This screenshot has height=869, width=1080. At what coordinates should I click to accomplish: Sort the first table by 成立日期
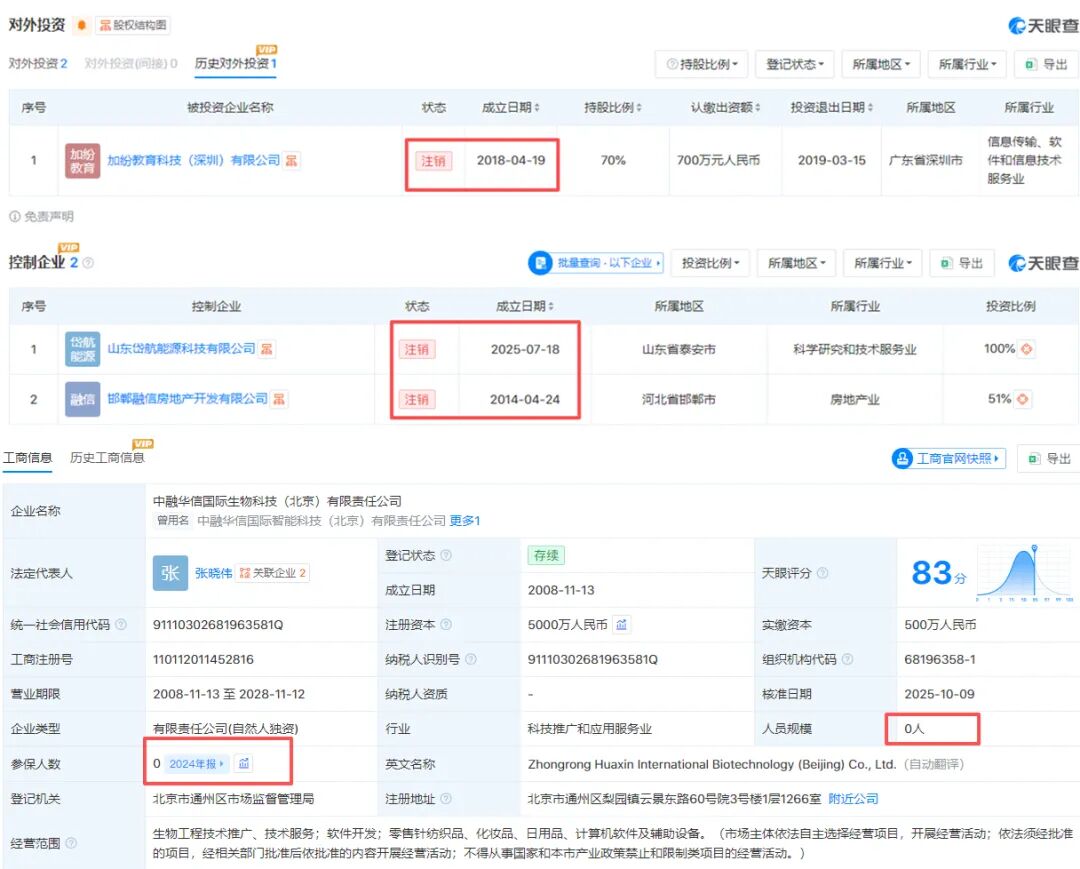click(511, 108)
